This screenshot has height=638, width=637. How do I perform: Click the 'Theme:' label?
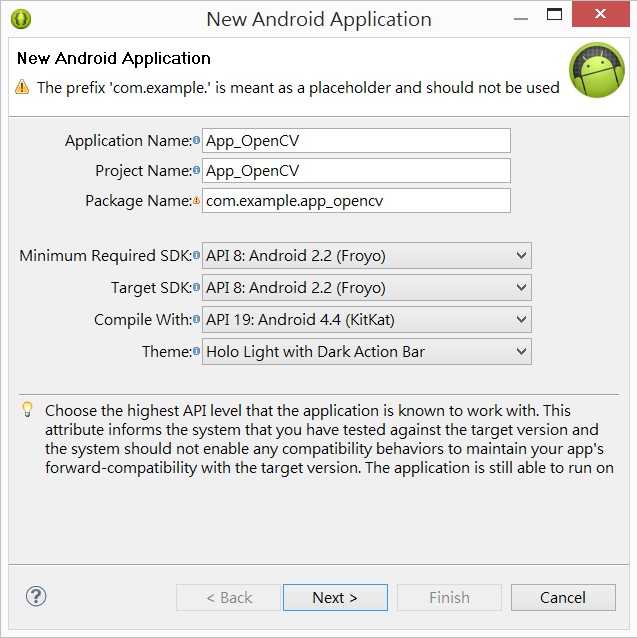167,352
